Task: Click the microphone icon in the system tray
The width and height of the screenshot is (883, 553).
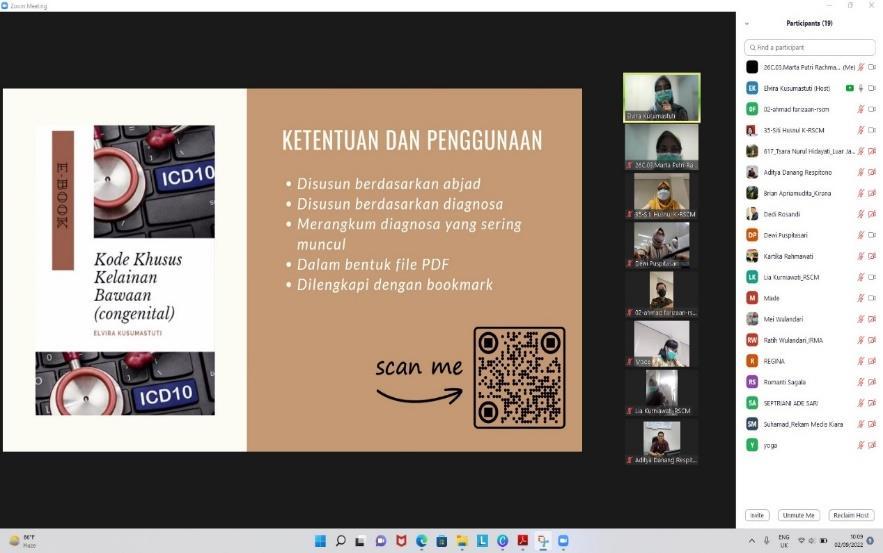Action: [x=766, y=541]
